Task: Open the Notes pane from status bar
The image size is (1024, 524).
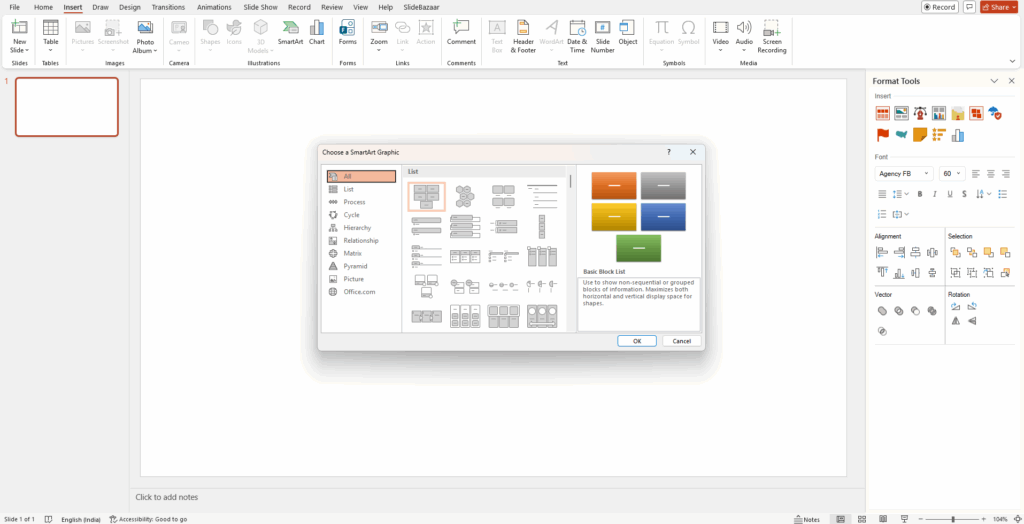Action: click(x=807, y=519)
